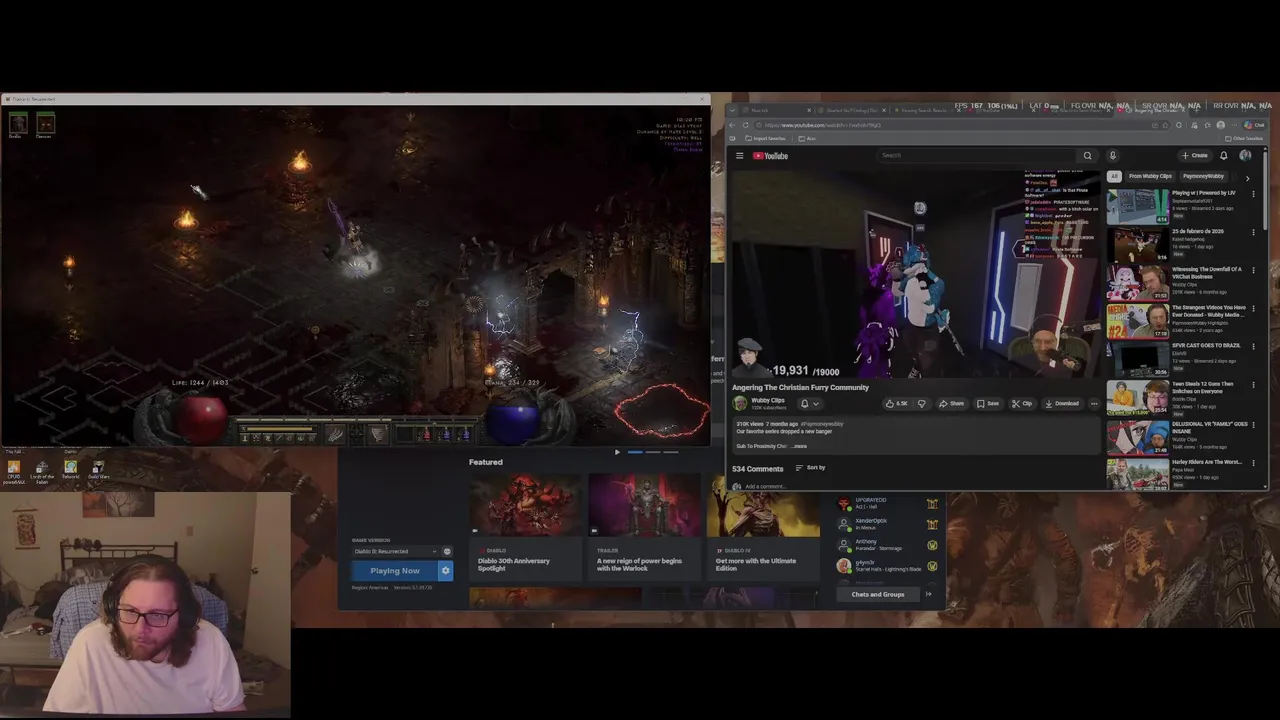Open the YouTube account avatar menu
Screen dimensions: 1280x720
(1245, 156)
